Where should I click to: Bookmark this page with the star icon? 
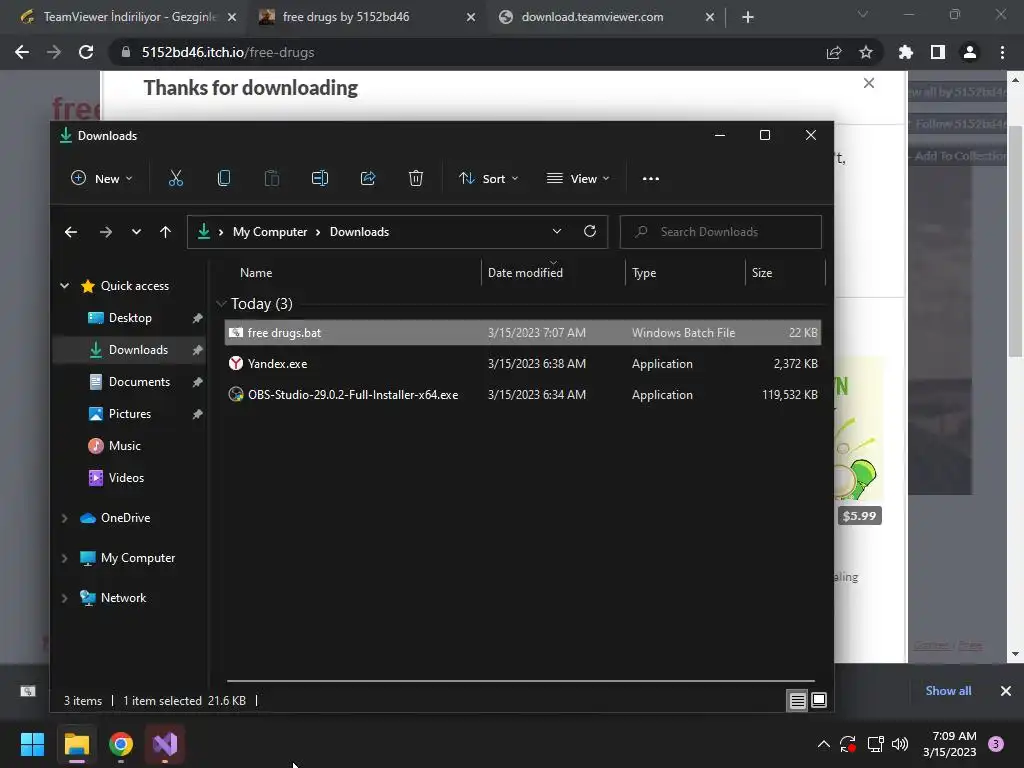click(866, 52)
